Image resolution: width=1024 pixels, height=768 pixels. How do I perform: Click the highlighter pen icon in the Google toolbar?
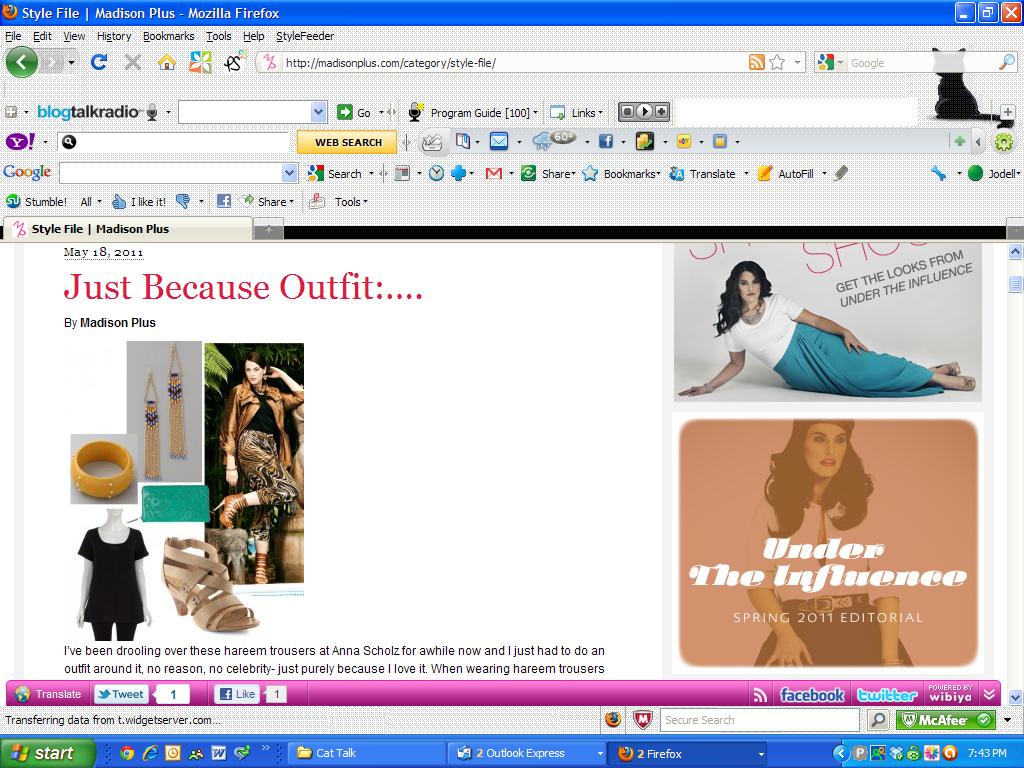[842, 173]
